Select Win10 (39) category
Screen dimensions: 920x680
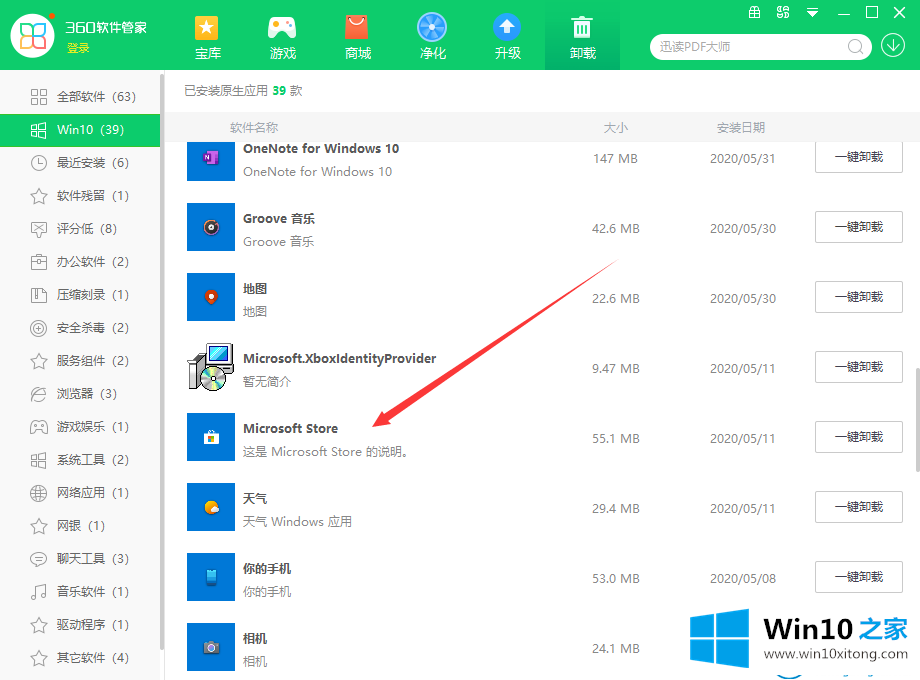coord(80,130)
